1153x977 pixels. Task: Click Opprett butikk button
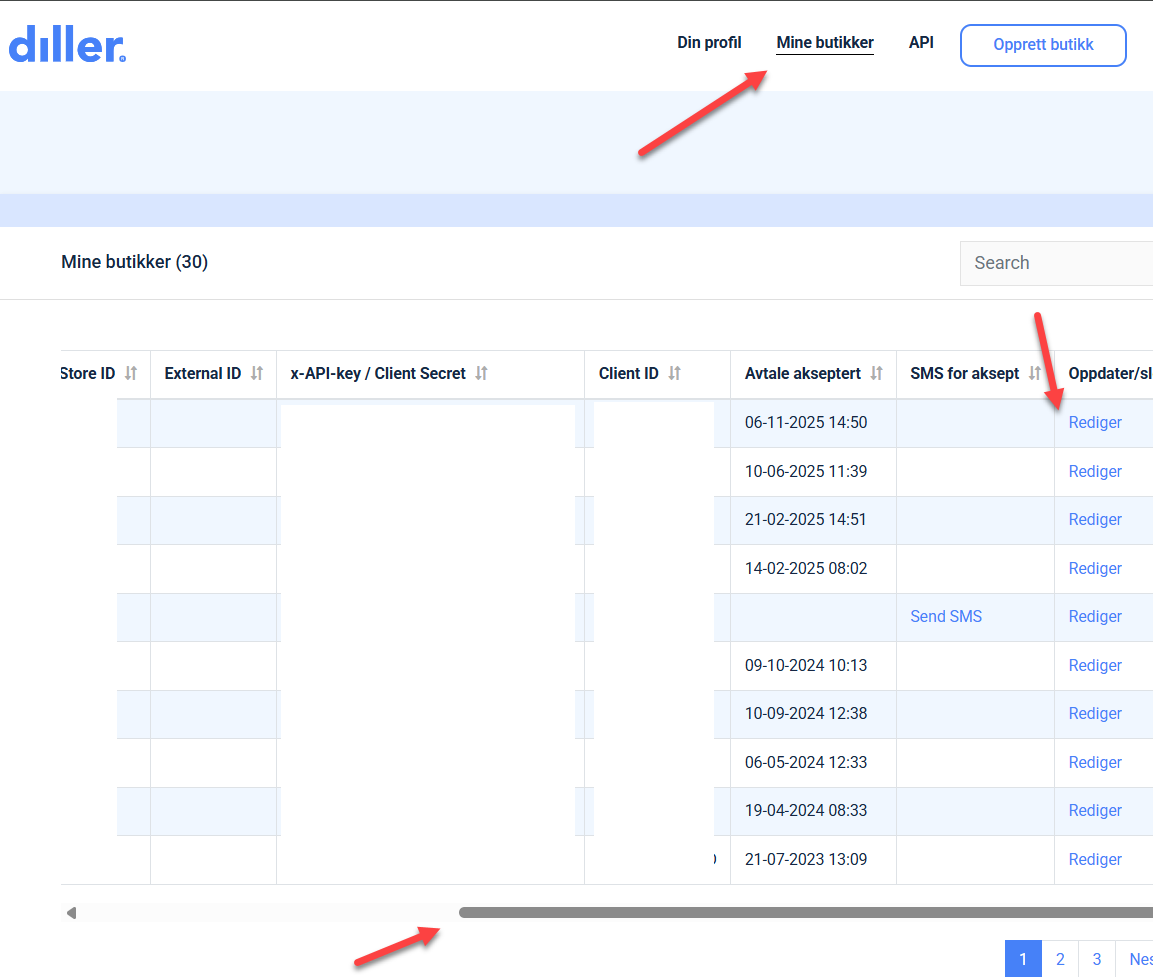click(1043, 45)
